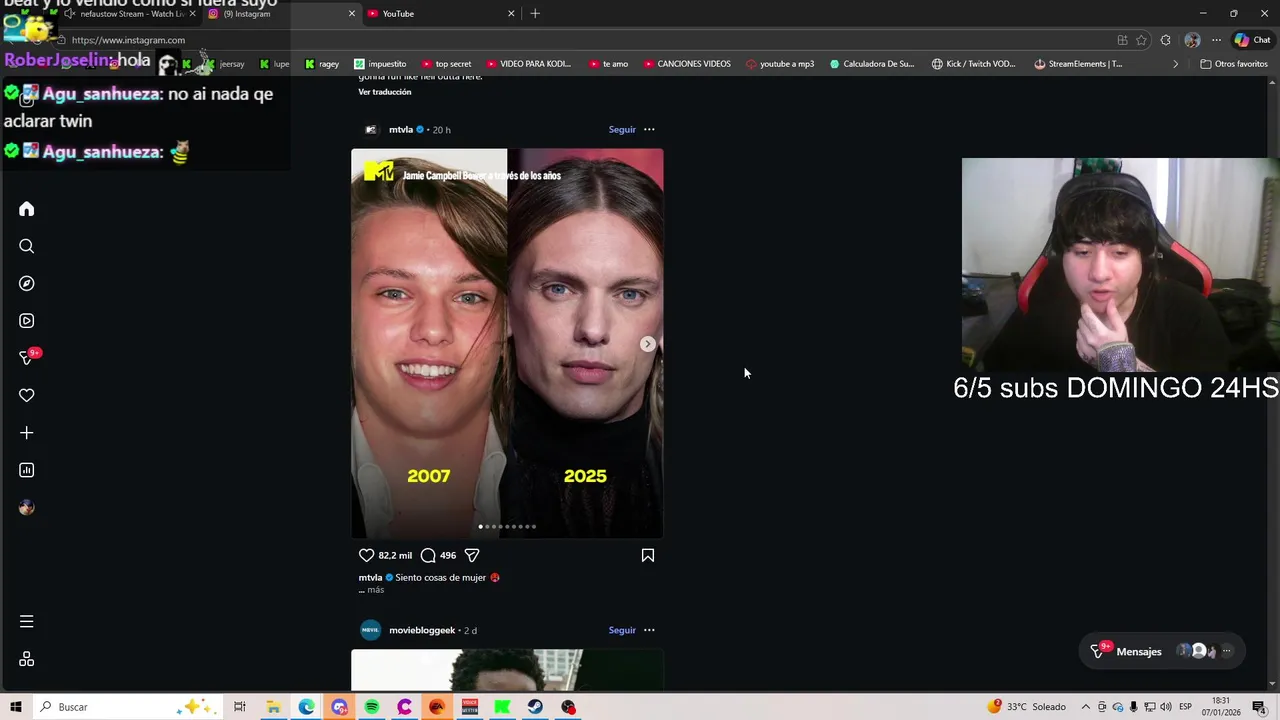Screen dimensions: 1280x720
Task: Open VIDEO PARA KODI bookmark
Action: pos(528,64)
